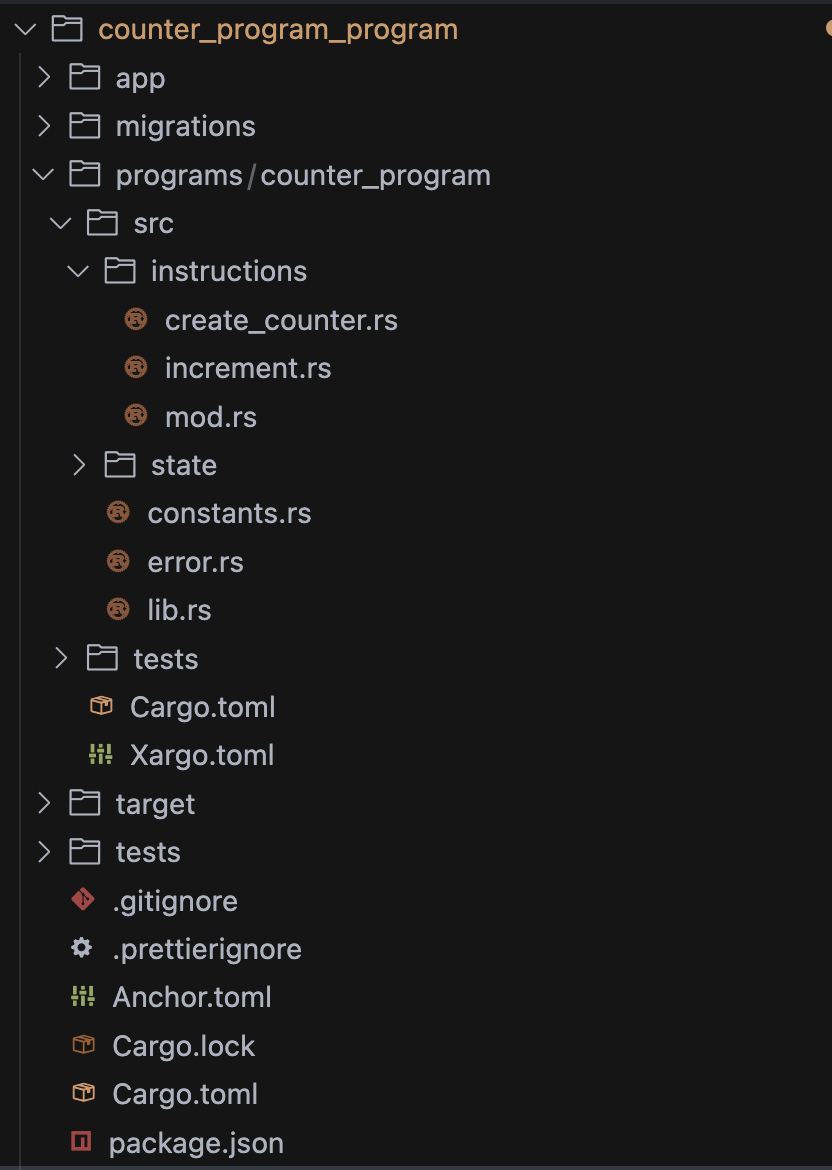This screenshot has width=832, height=1170.
Task: Click the Rust icon next to increment.rs
Action: tap(136, 368)
